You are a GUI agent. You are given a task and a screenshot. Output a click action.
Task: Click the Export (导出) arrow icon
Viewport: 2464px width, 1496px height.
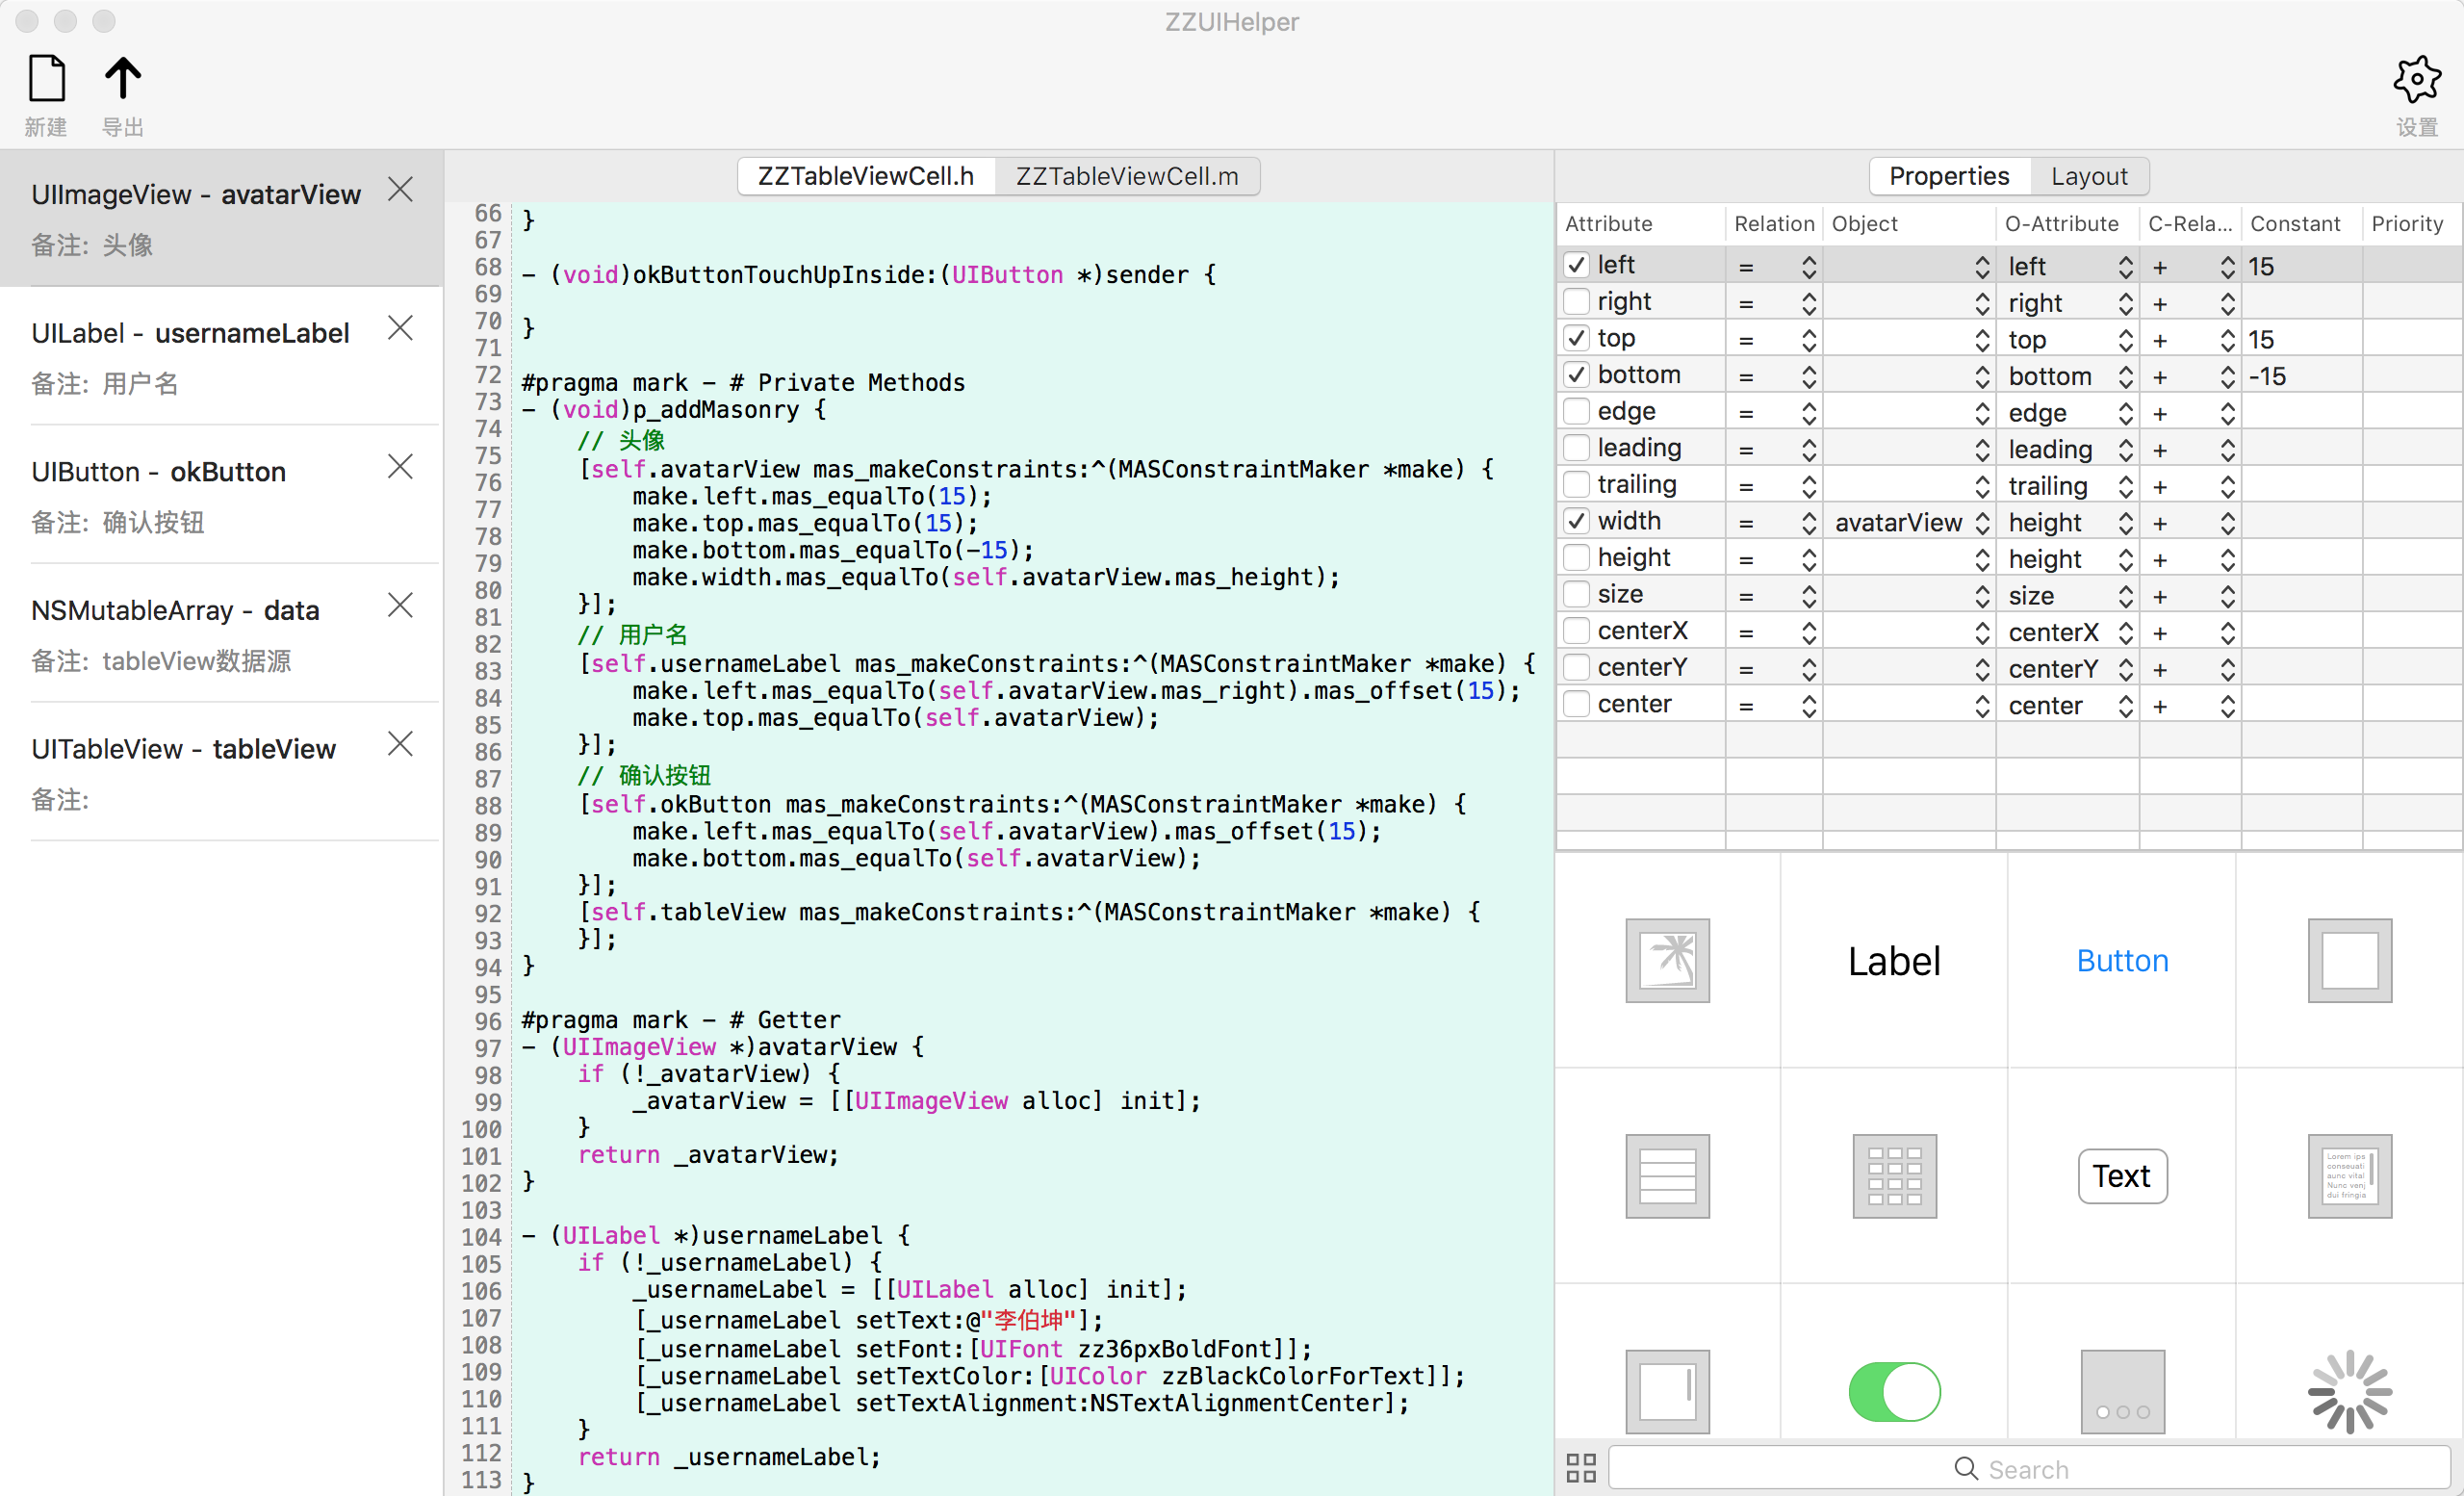click(x=123, y=79)
